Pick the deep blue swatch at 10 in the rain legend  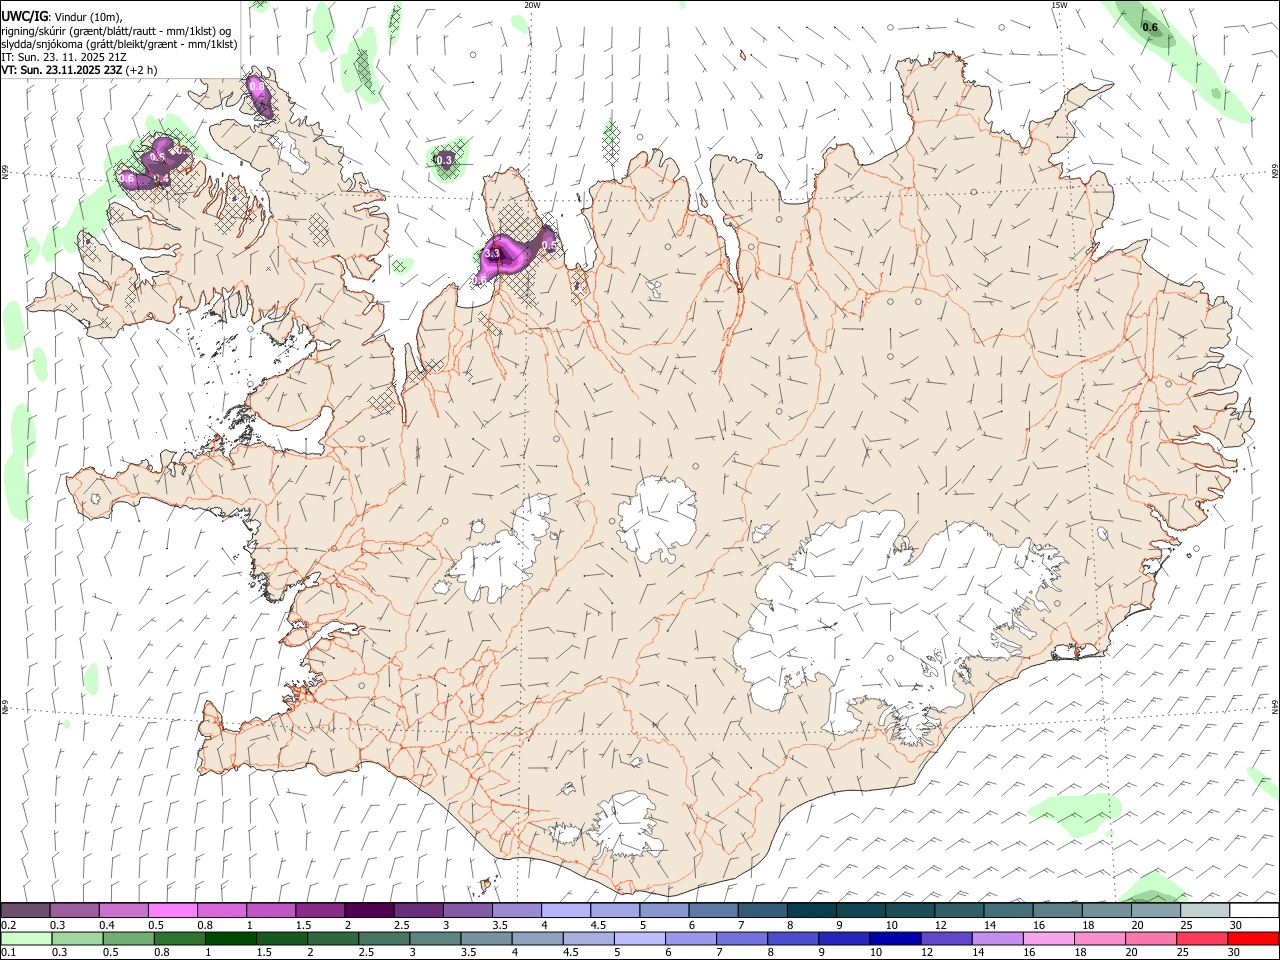894,938
